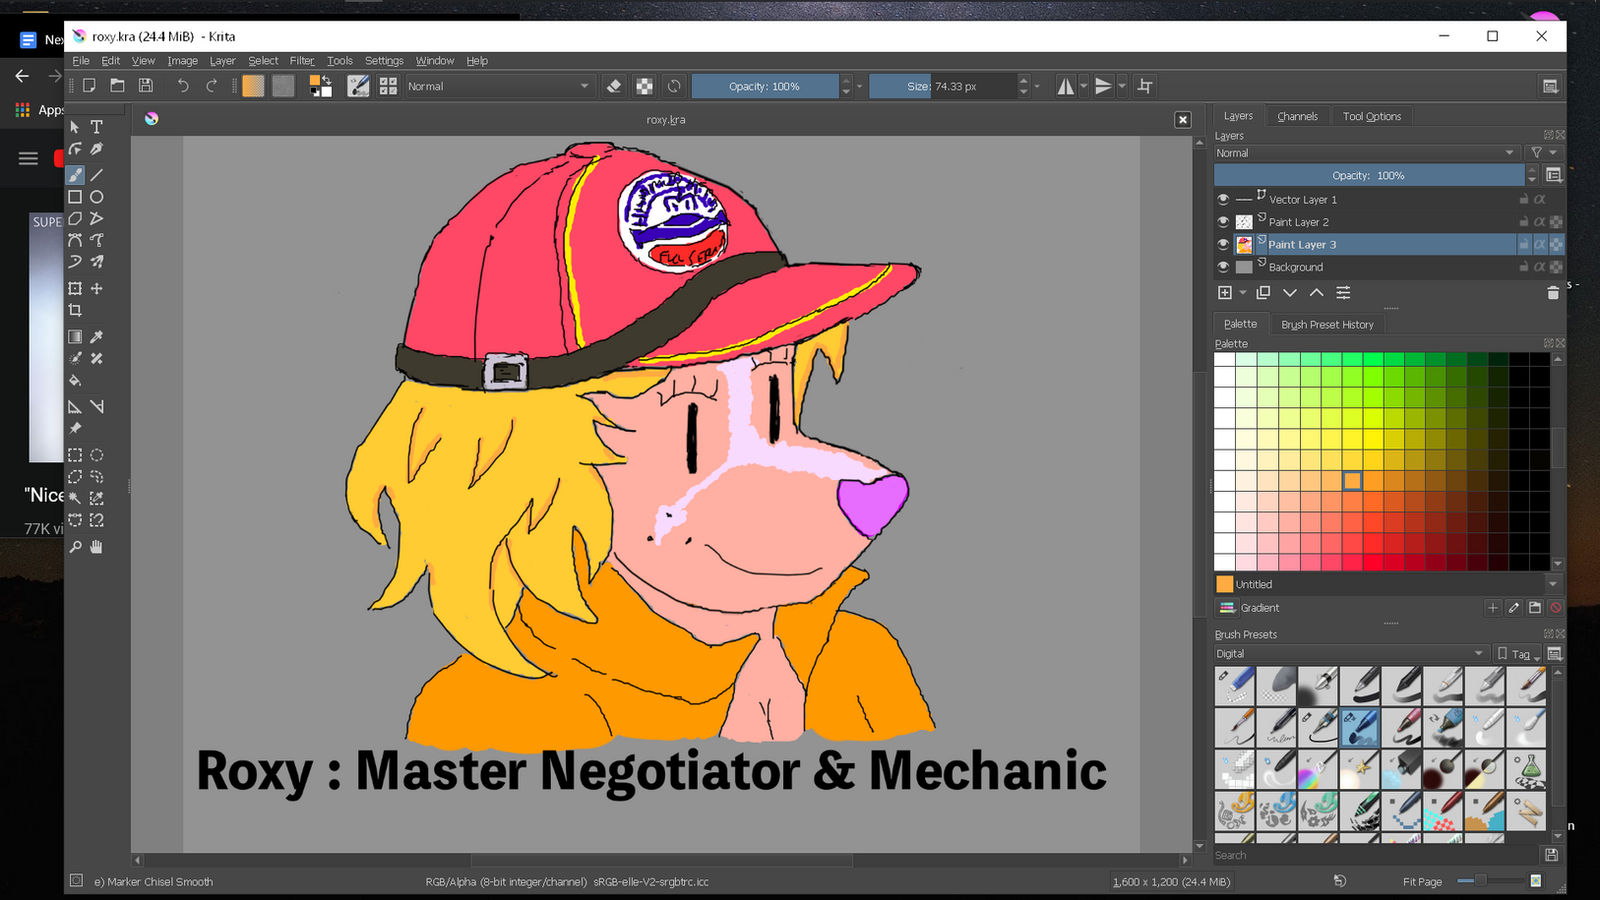The width and height of the screenshot is (1600, 900).
Task: Pick the selected orange palette swatch
Action: coord(1352,481)
